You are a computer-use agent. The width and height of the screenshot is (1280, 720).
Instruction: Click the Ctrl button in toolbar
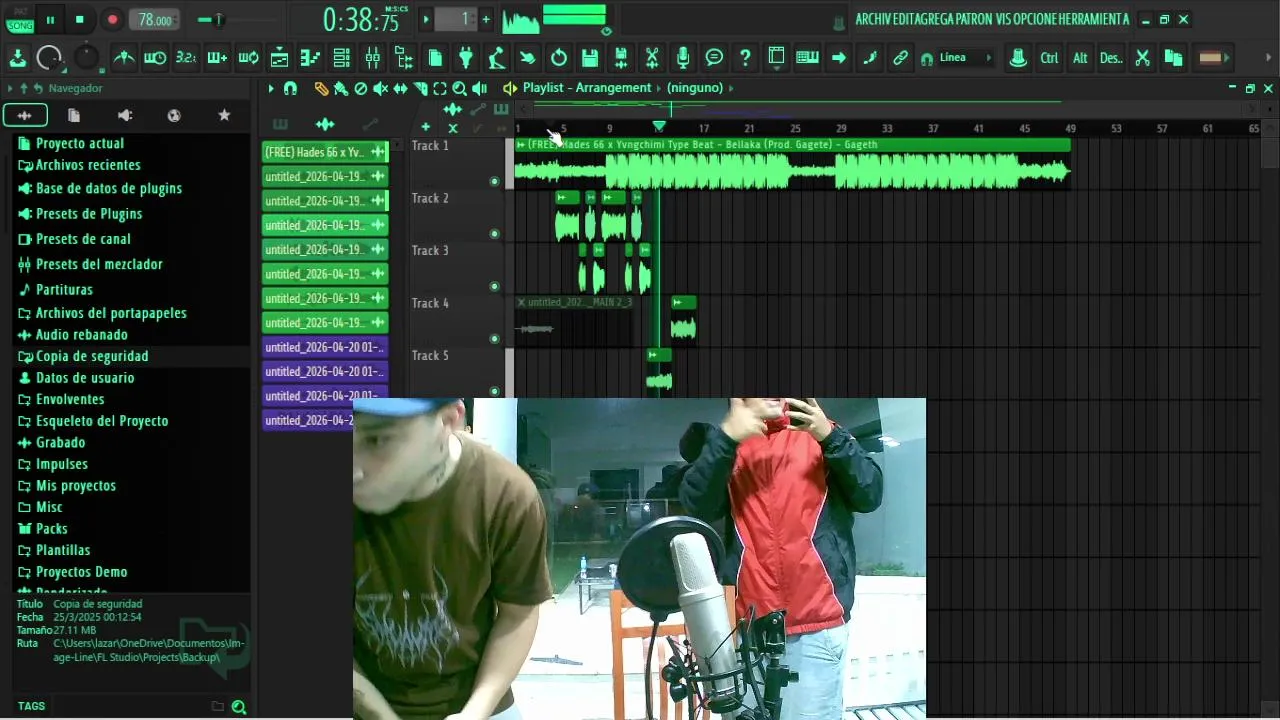pyautogui.click(x=1049, y=58)
